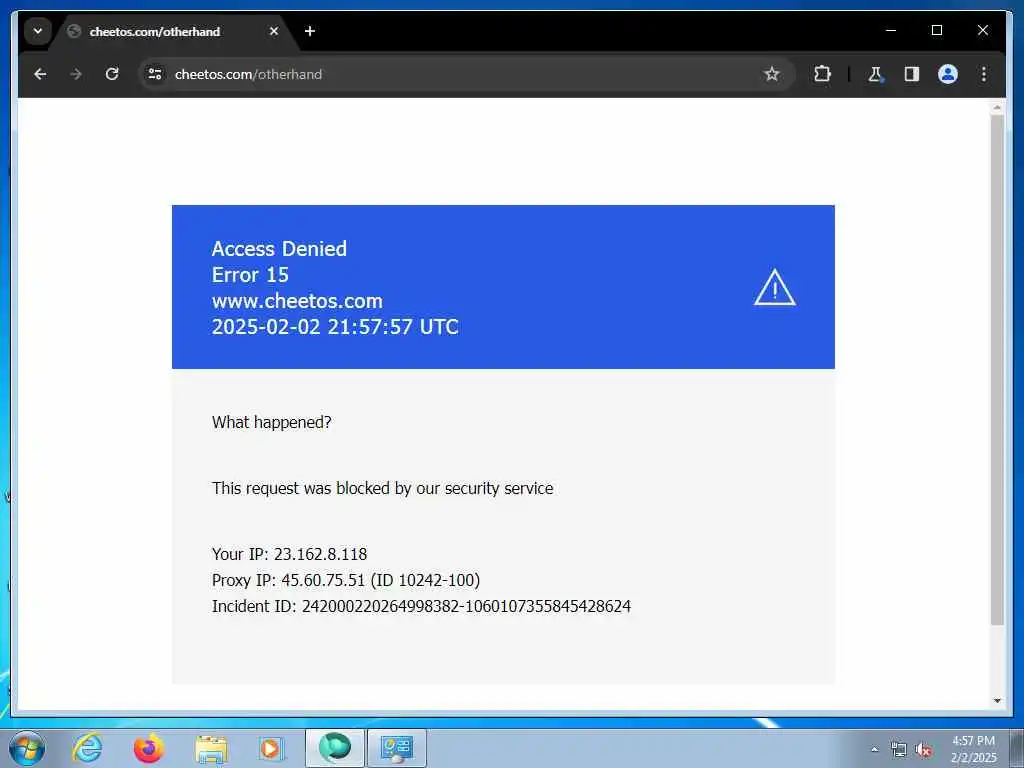Launch Firefox from the taskbar
The image size is (1024, 768).
(149, 748)
